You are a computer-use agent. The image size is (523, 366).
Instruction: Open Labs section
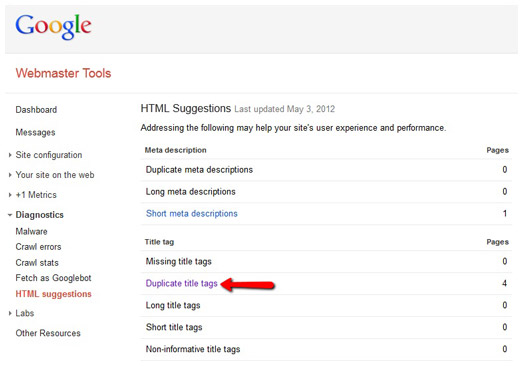pyautogui.click(x=25, y=313)
